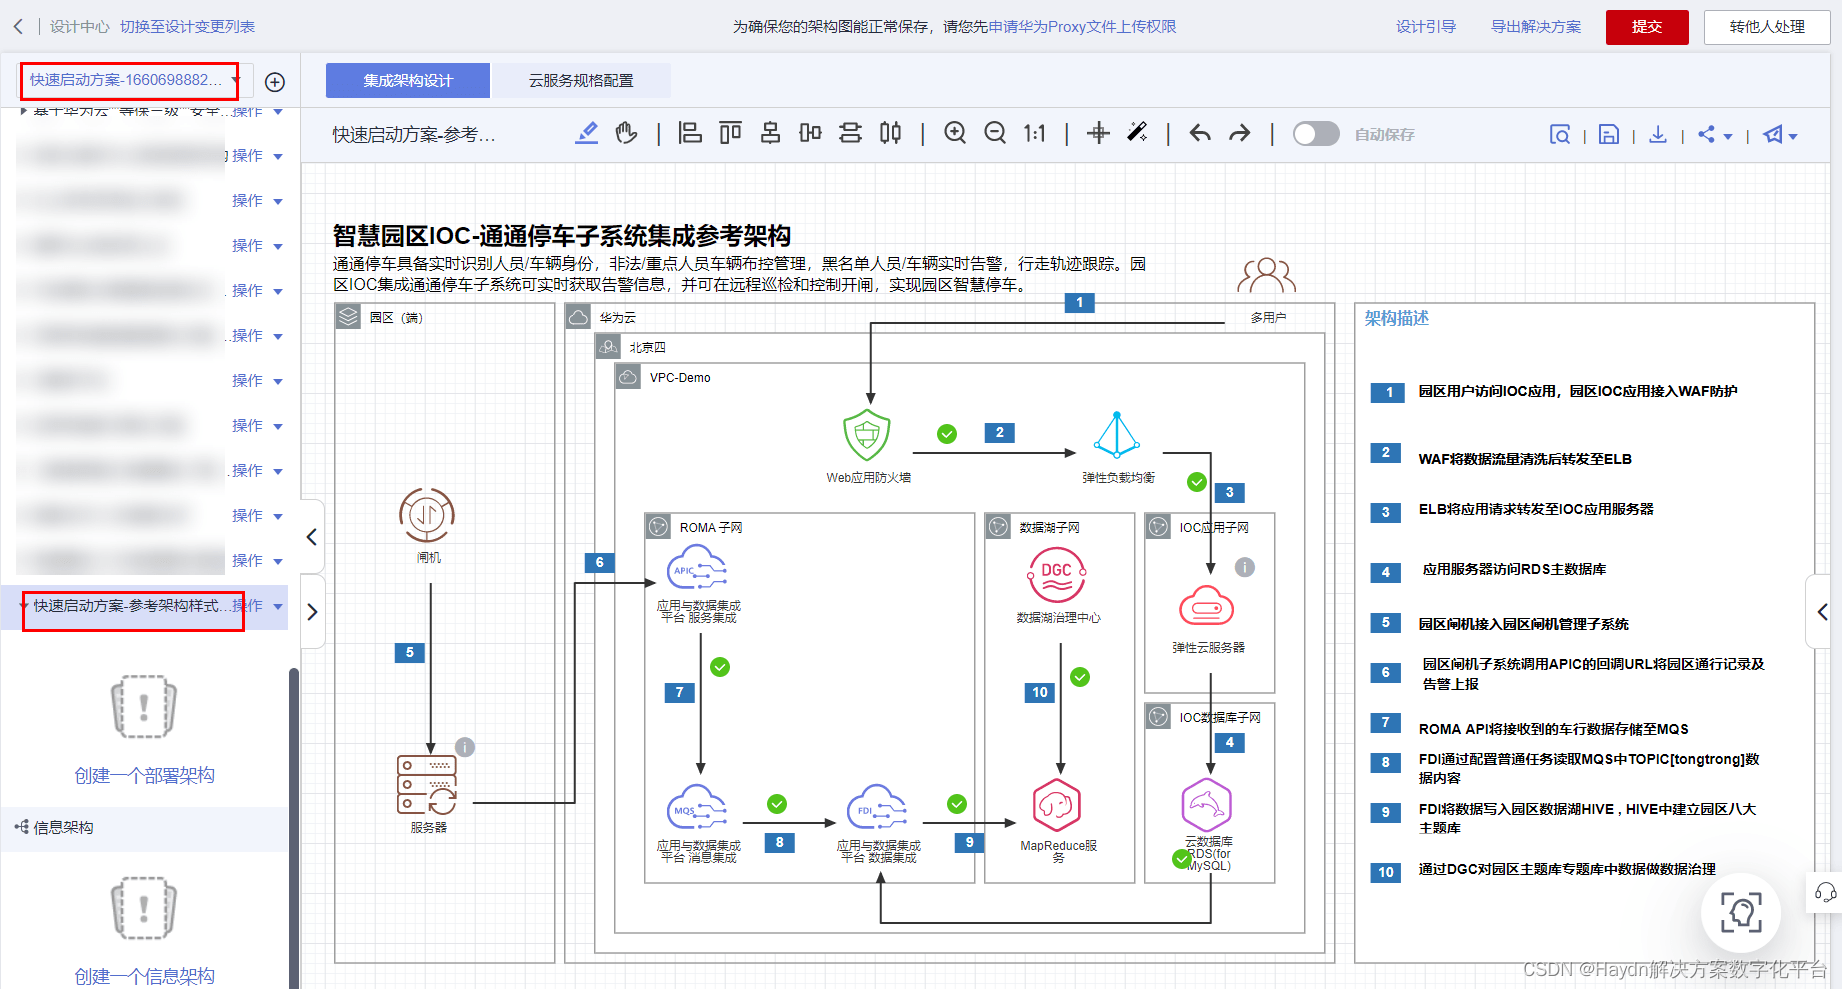
Task: Zoom in on the canvas
Action: click(x=955, y=133)
